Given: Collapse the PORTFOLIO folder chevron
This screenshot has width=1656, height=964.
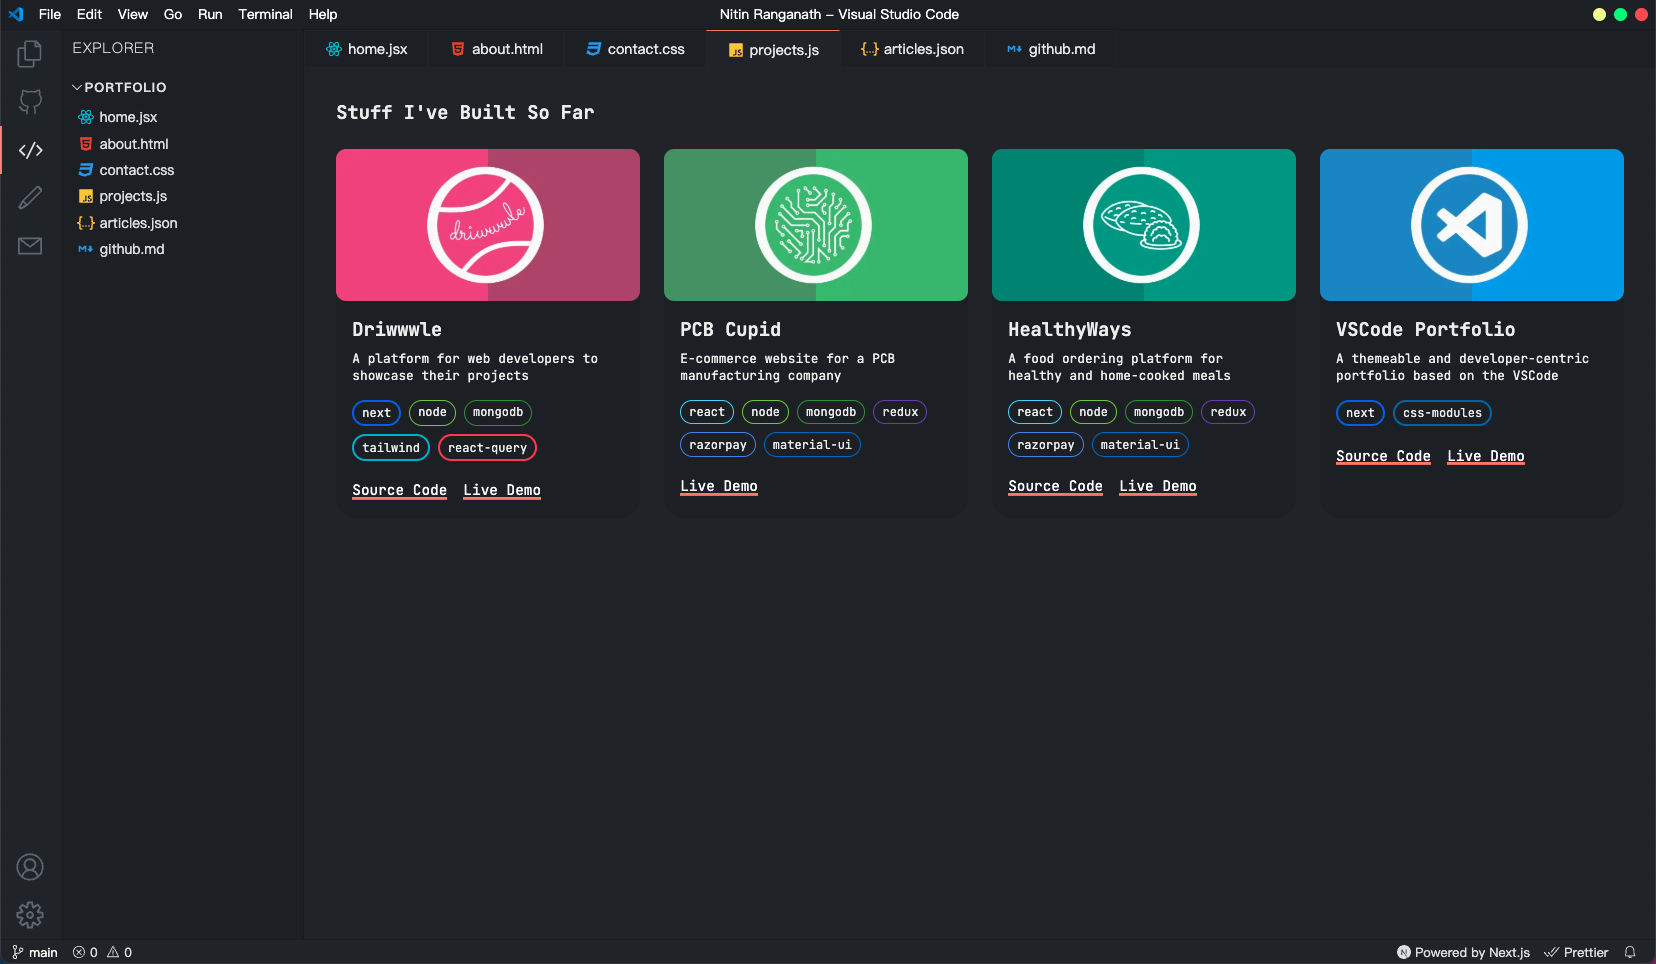Looking at the screenshot, I should pyautogui.click(x=77, y=87).
